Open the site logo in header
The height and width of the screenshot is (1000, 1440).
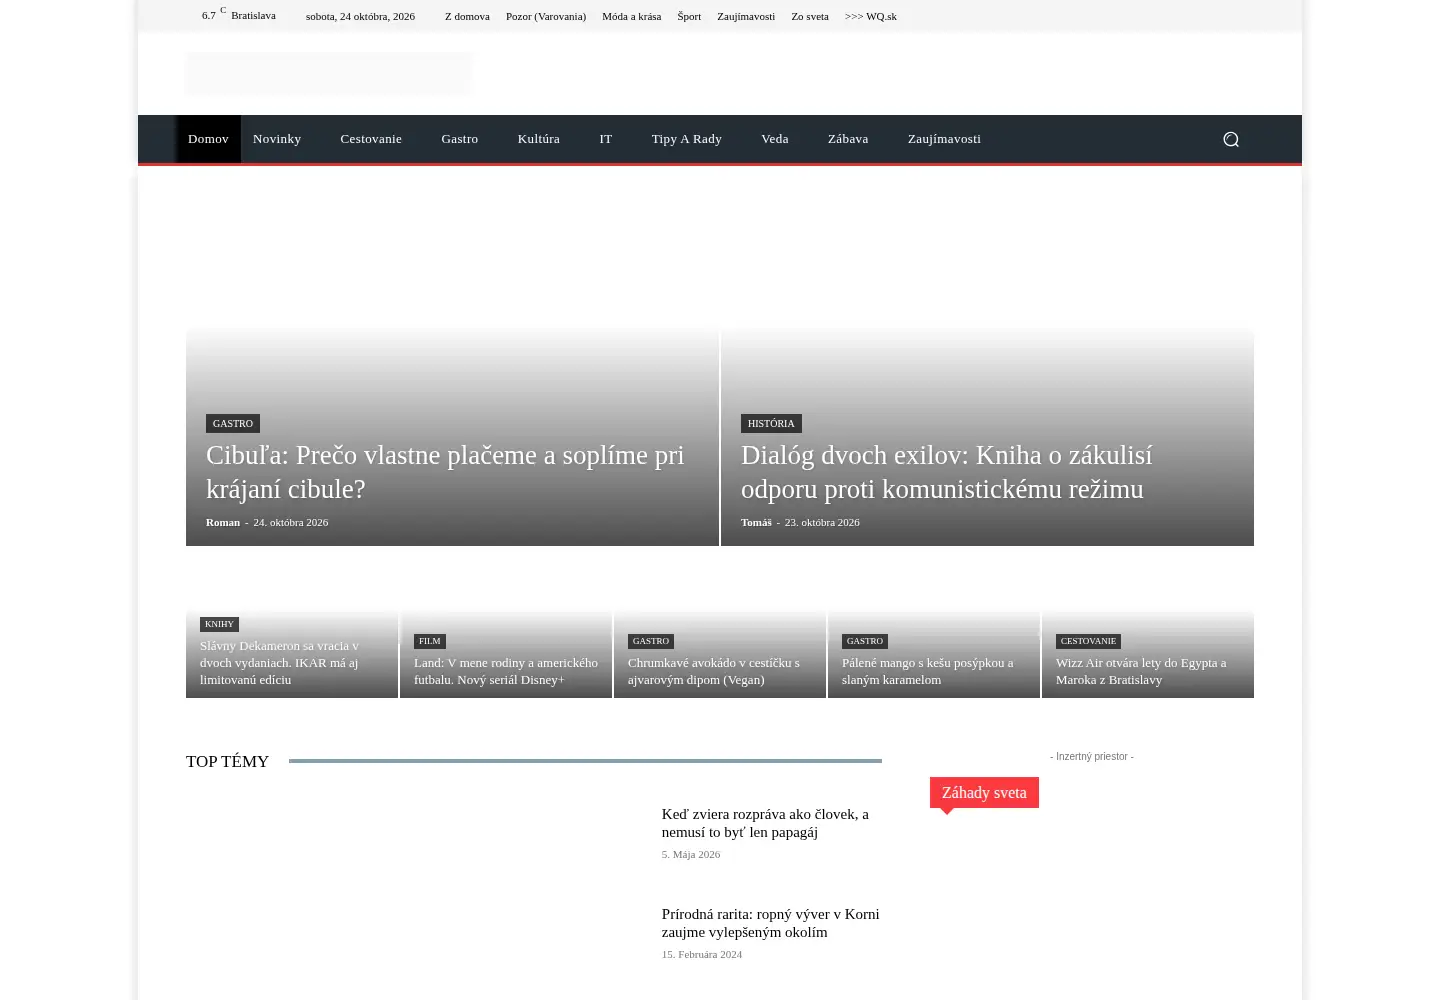[x=329, y=73]
